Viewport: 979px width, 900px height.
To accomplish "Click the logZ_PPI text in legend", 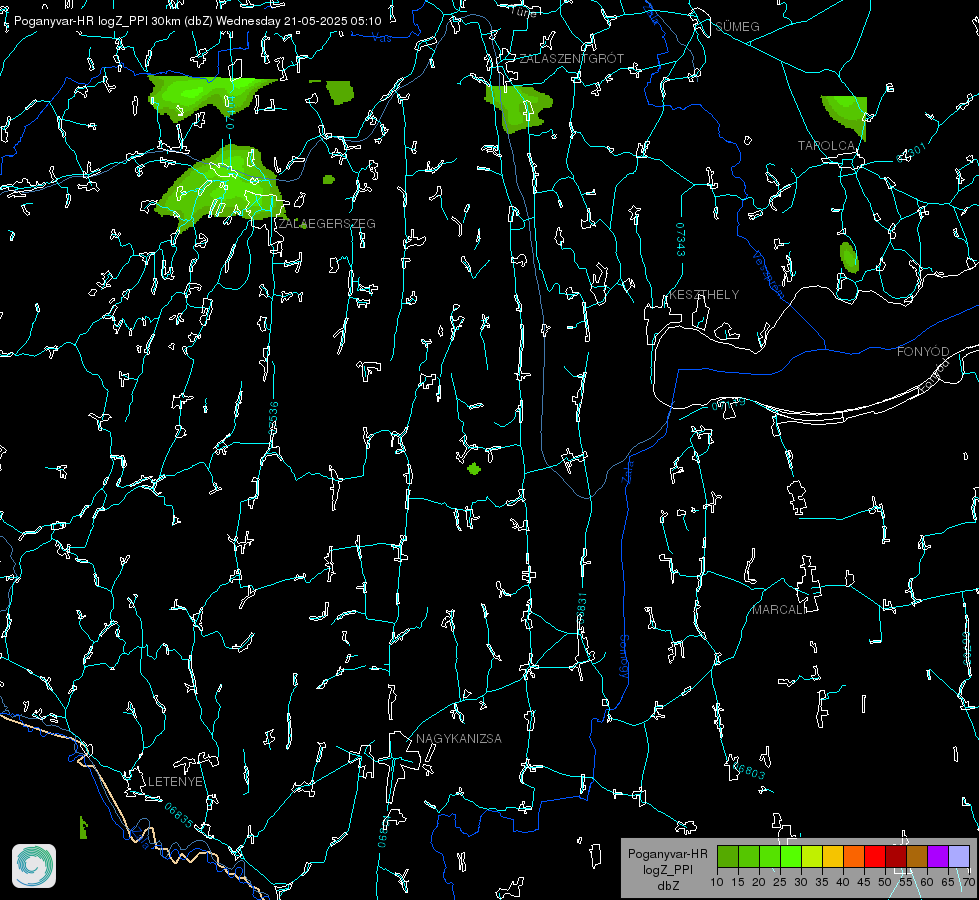I will (x=668, y=869).
